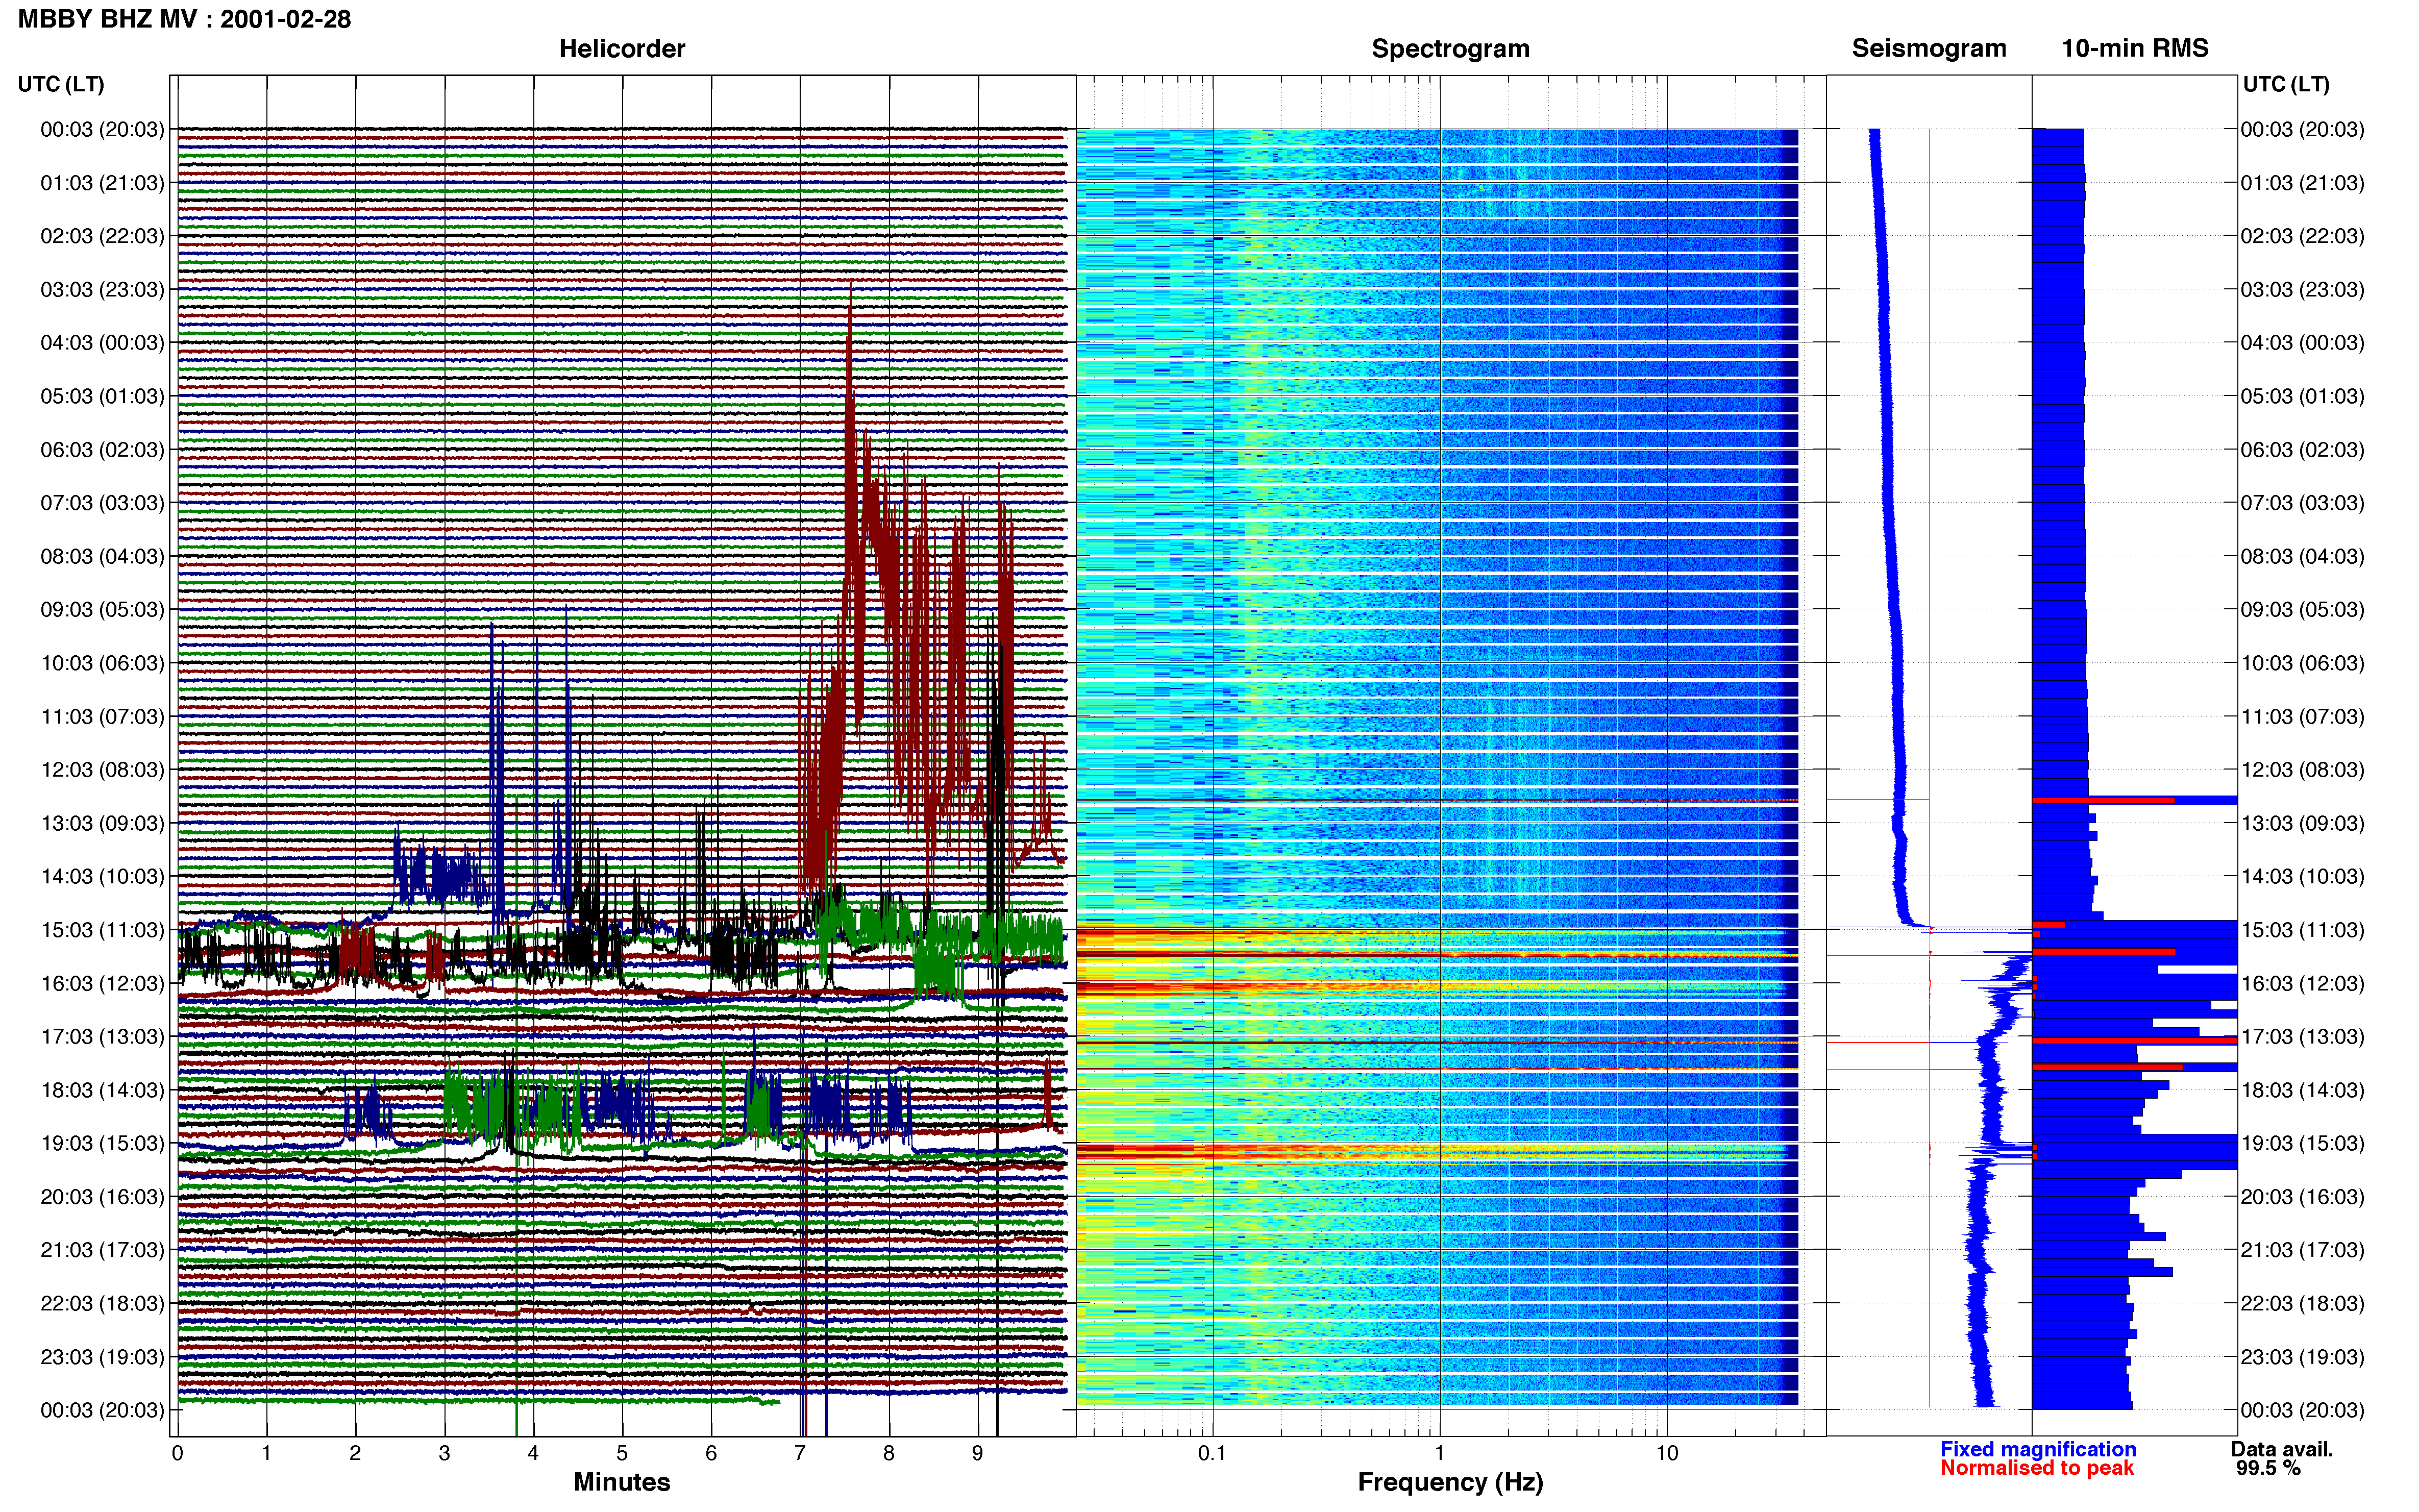Click right-side time label '19:03 (15:03)'
The image size is (2419, 1512).
point(2302,1143)
